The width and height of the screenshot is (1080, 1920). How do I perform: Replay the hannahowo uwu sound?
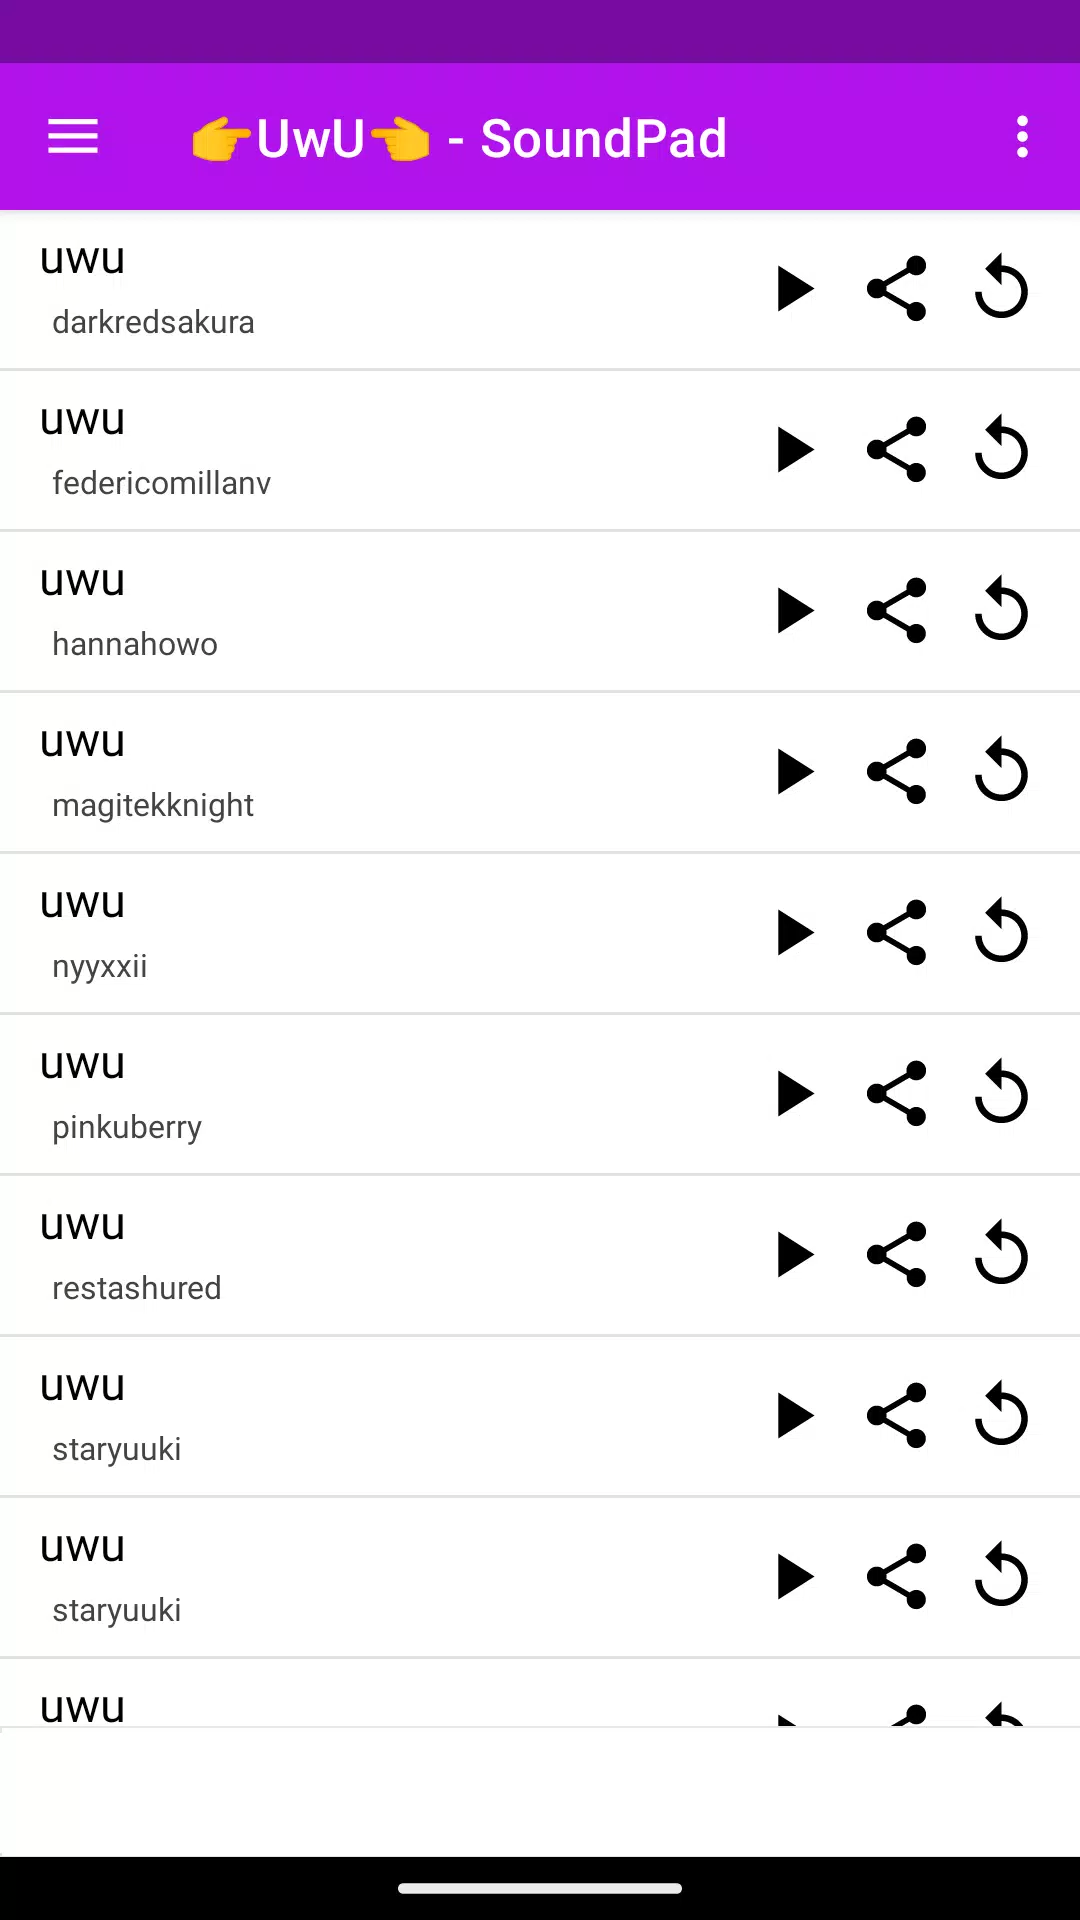pyautogui.click(x=1001, y=611)
